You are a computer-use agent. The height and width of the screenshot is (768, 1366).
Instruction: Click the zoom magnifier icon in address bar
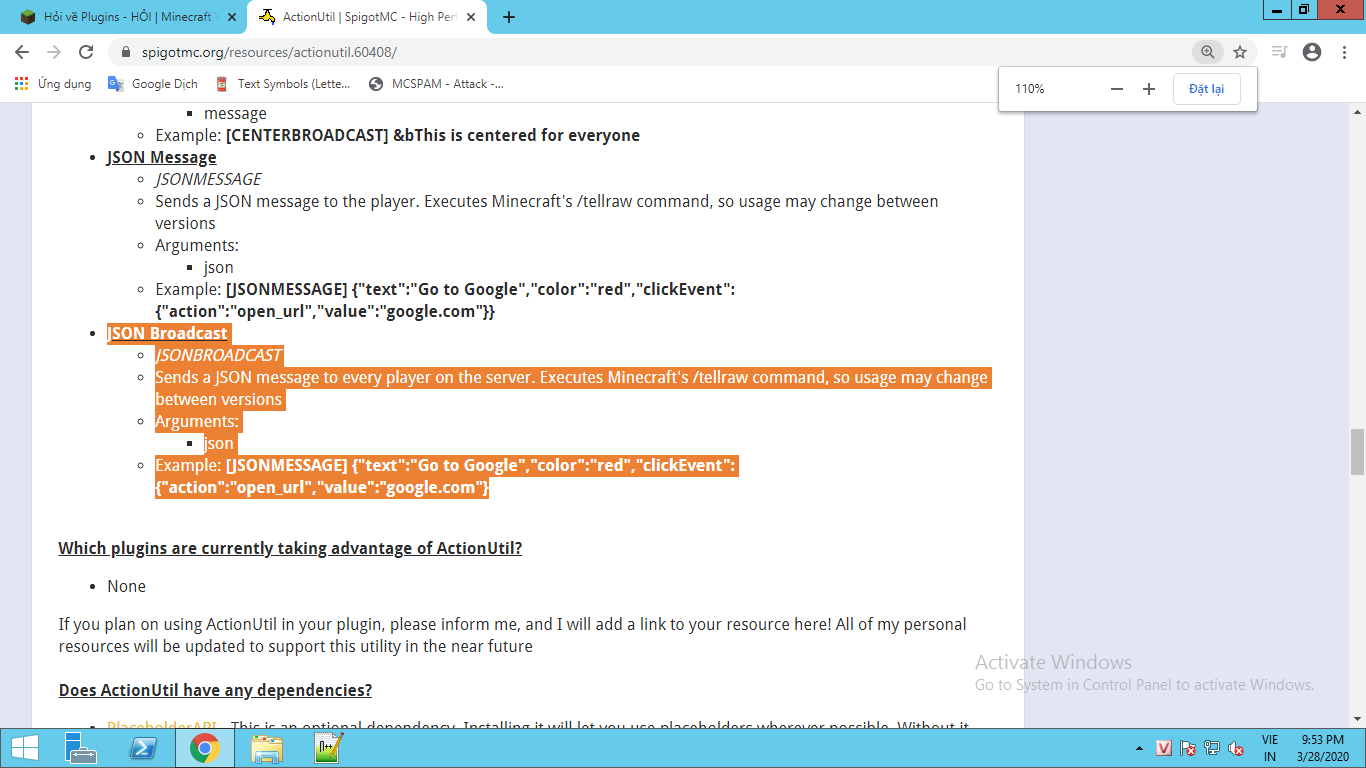(x=1208, y=52)
